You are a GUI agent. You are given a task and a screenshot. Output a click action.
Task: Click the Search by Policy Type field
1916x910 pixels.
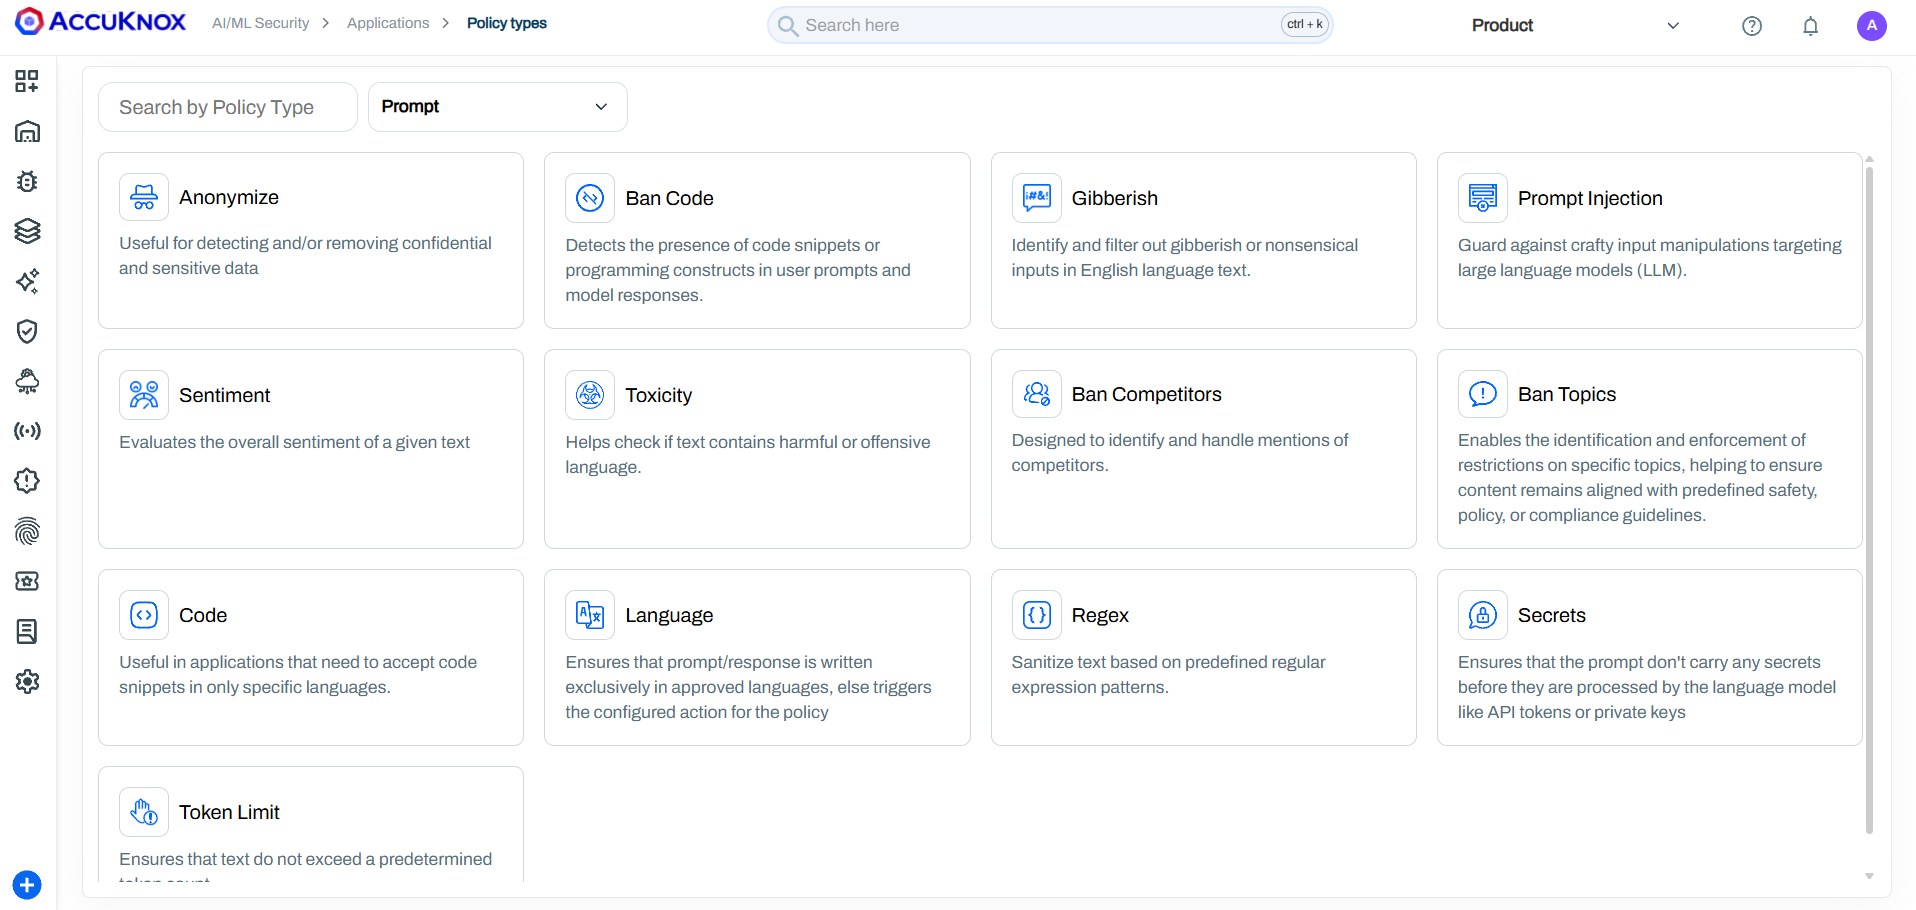pyautogui.click(x=227, y=107)
